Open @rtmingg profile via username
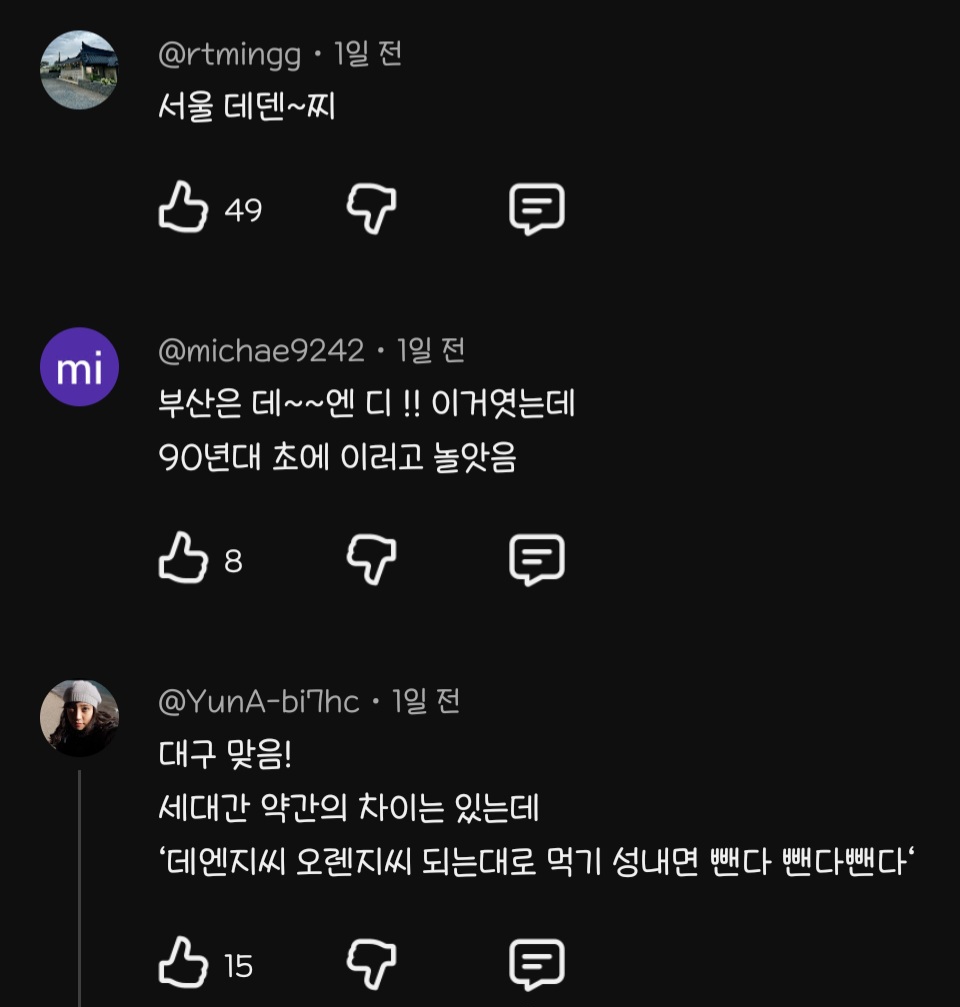 [229, 56]
